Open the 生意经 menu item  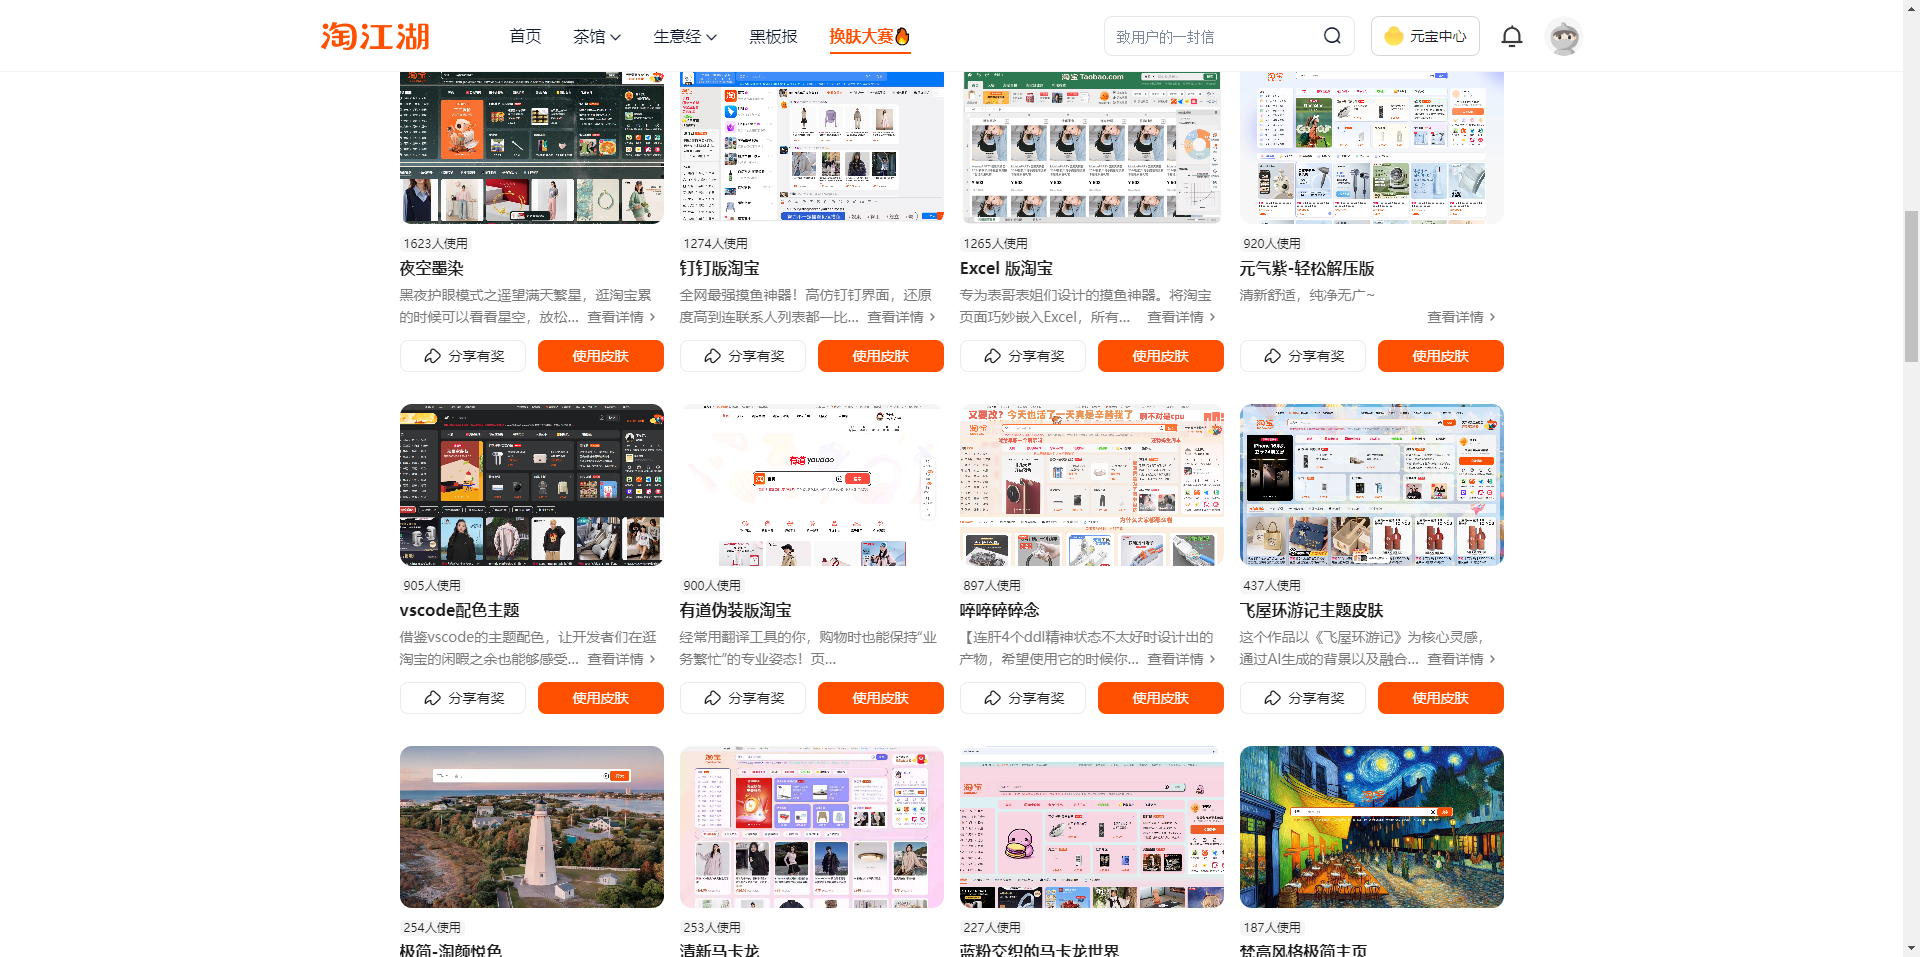(x=685, y=36)
